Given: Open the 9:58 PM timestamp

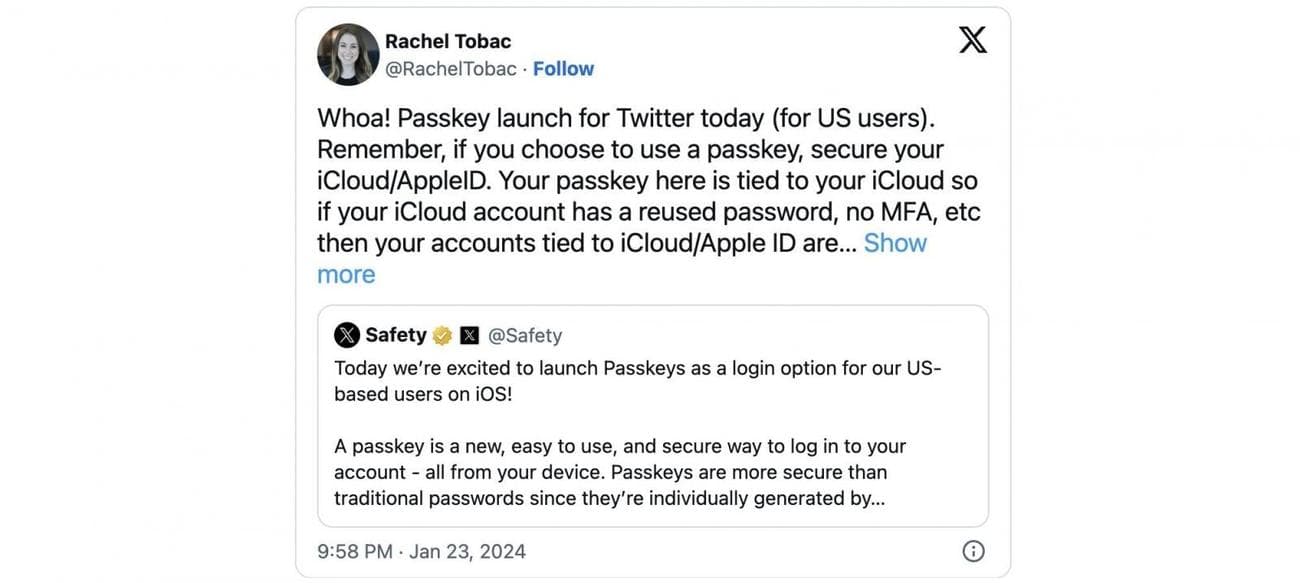Looking at the screenshot, I should (355, 551).
